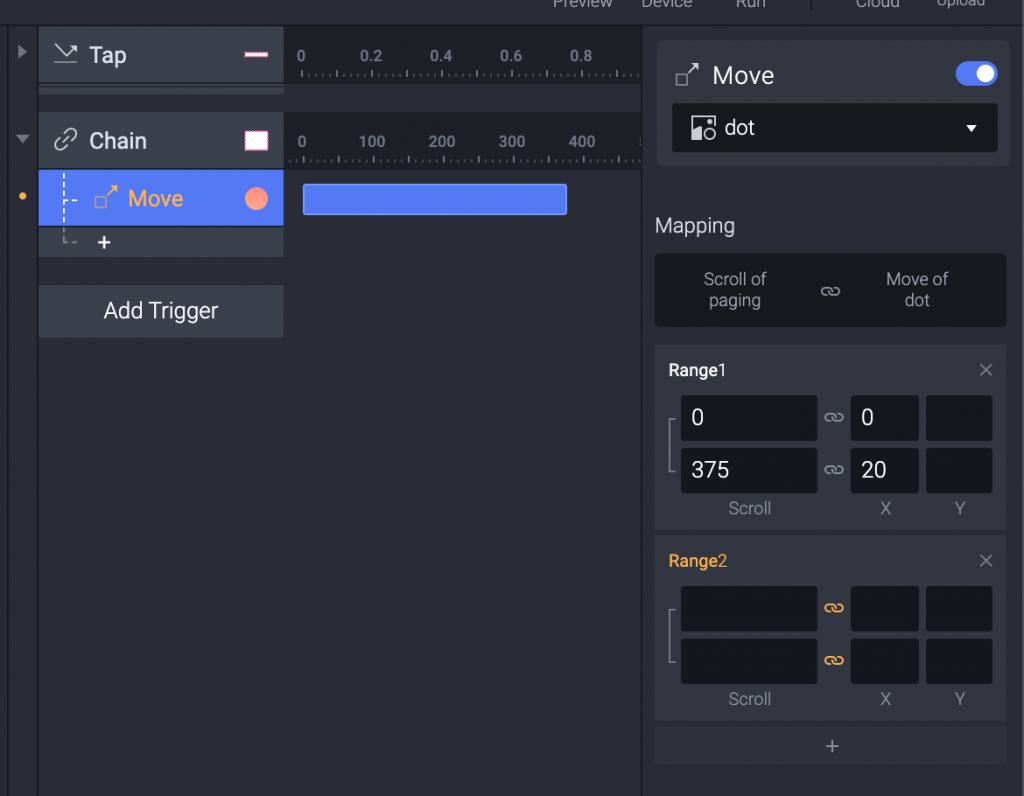
Task: Remove Range1 with its X button
Action: pyautogui.click(x=986, y=370)
